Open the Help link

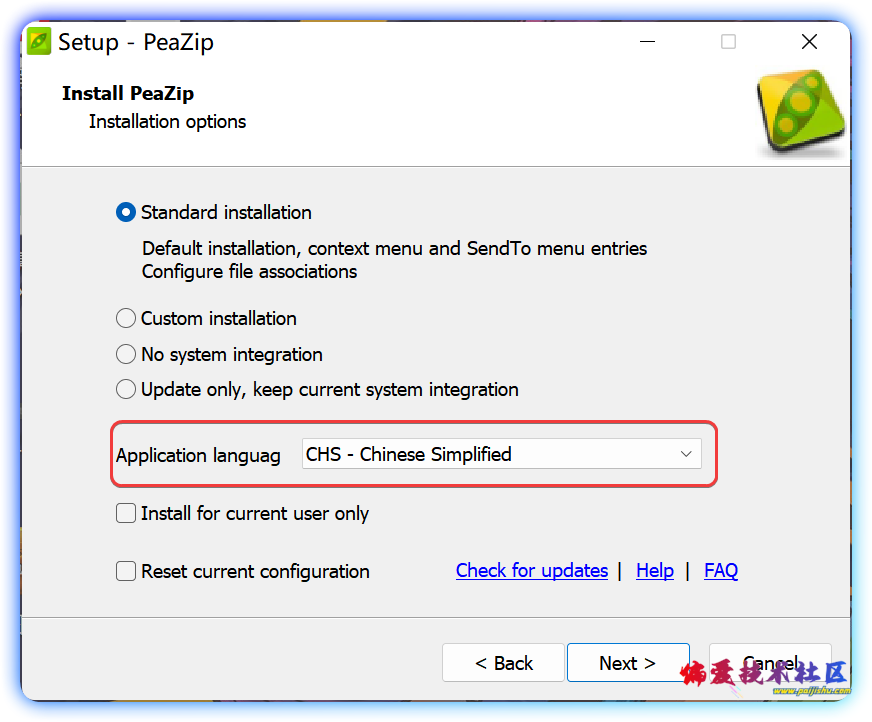point(655,571)
